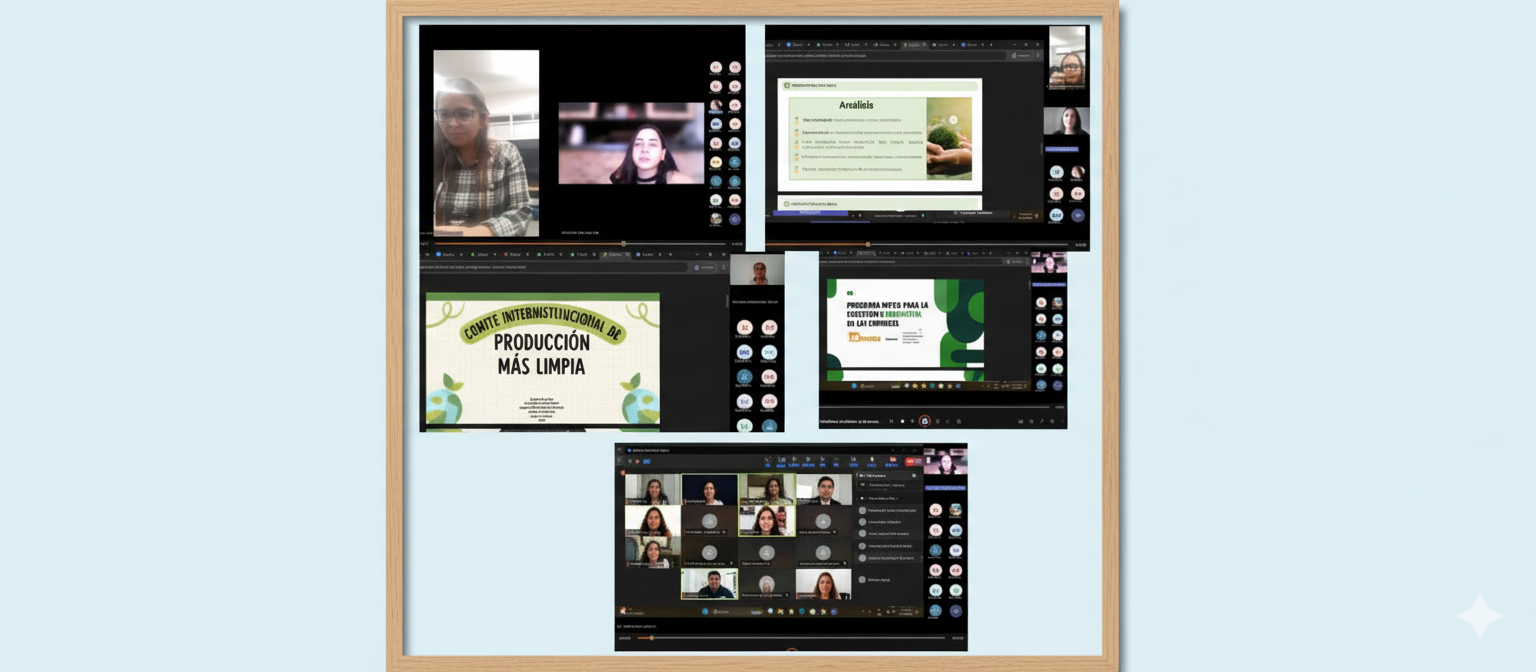1536x672 pixels.
Task: Click the green program title slide in middle-right
Action: click(905, 325)
